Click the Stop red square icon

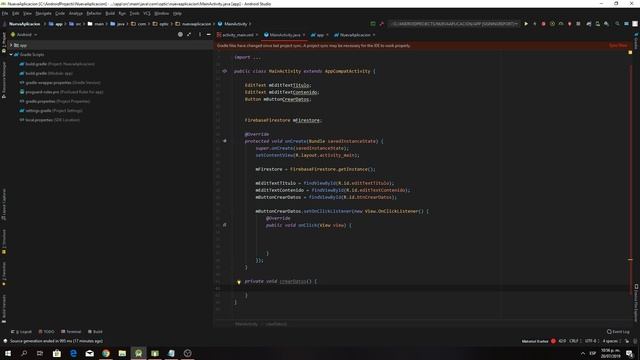click(x=578, y=24)
